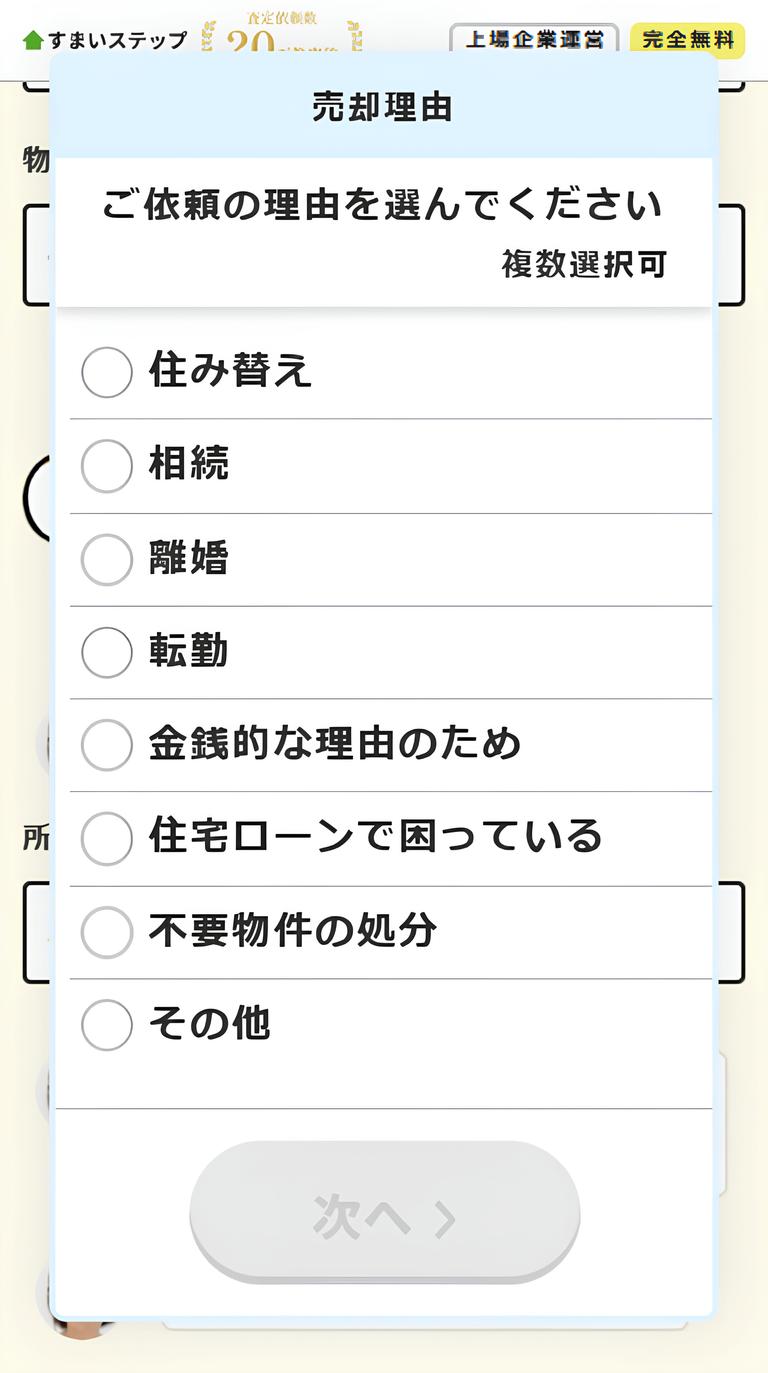768x1373 pixels.
Task: Click the 住宅ローンで困っている label text
Action: [375, 836]
